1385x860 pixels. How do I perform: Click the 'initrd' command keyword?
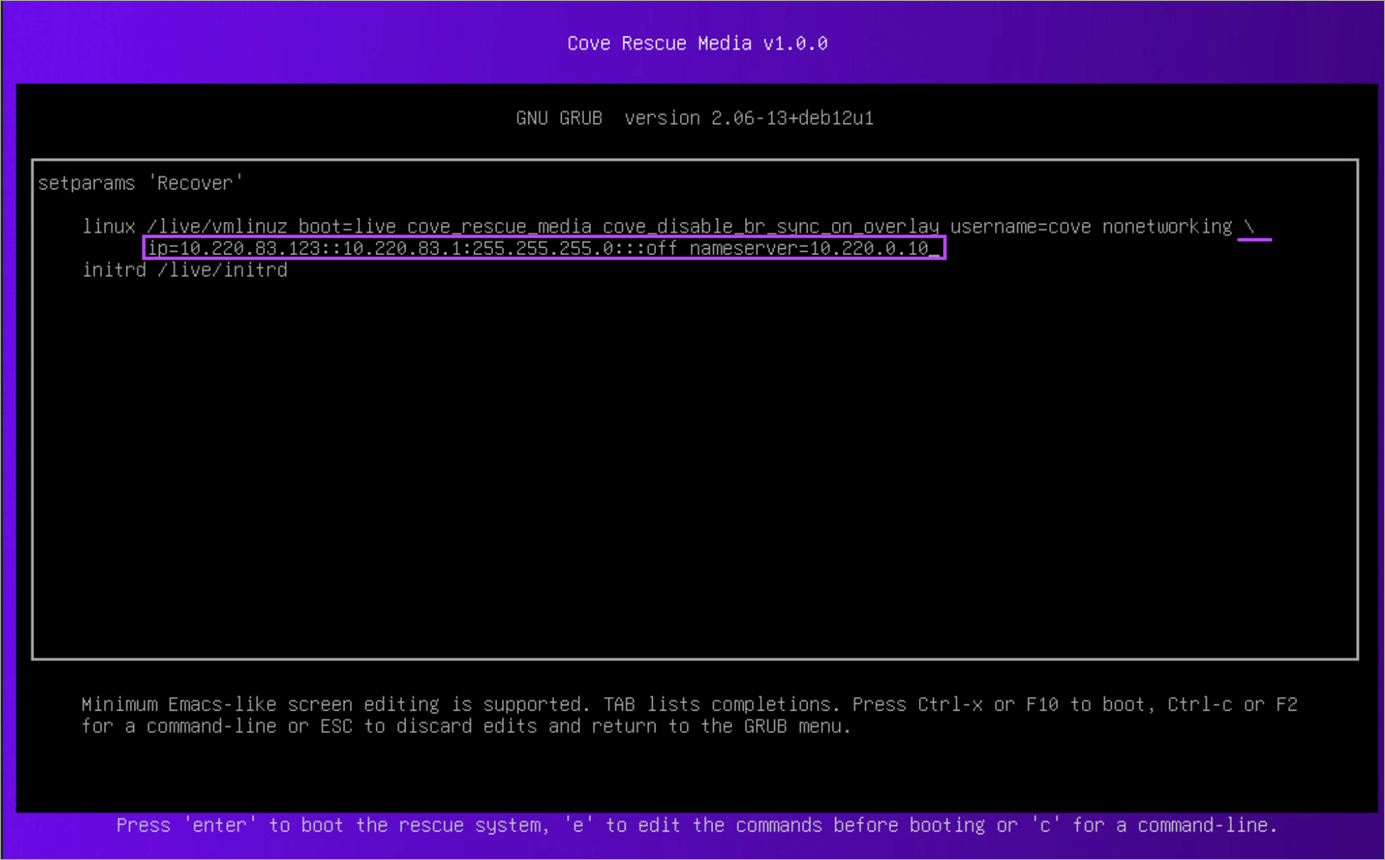tap(114, 270)
